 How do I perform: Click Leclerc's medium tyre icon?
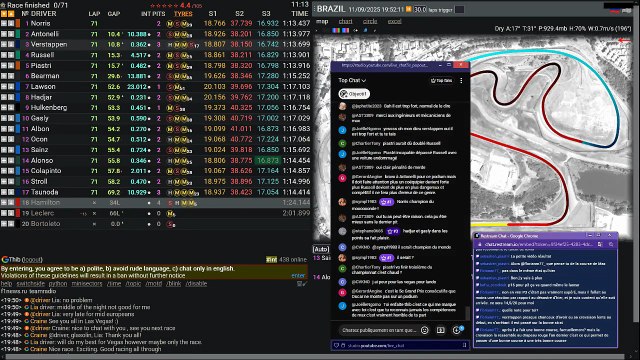tap(170, 213)
